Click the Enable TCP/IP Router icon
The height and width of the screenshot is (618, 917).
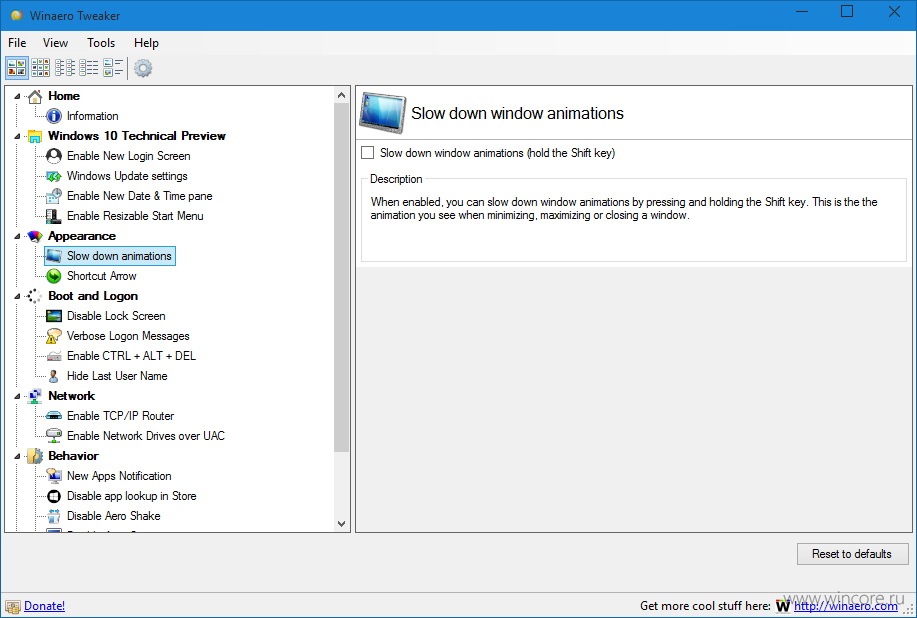pos(54,416)
